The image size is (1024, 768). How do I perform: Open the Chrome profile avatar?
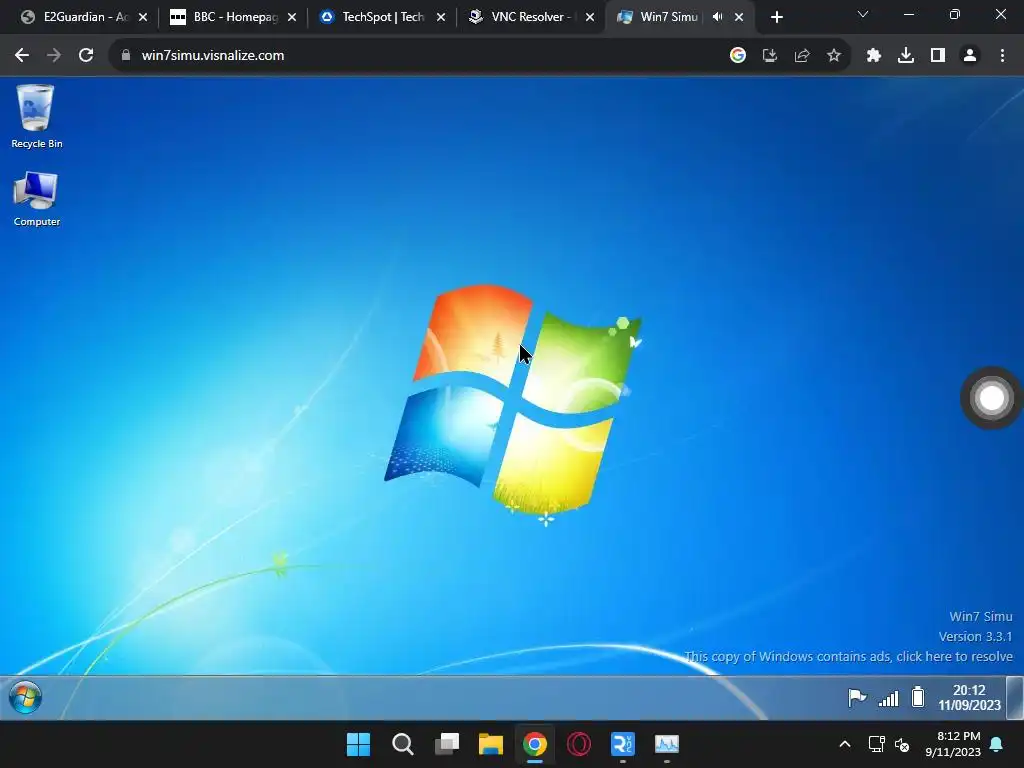(970, 56)
